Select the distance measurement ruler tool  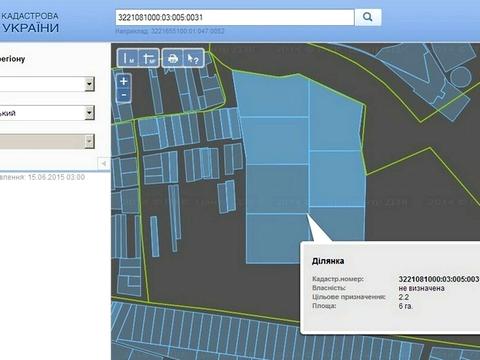128,58
